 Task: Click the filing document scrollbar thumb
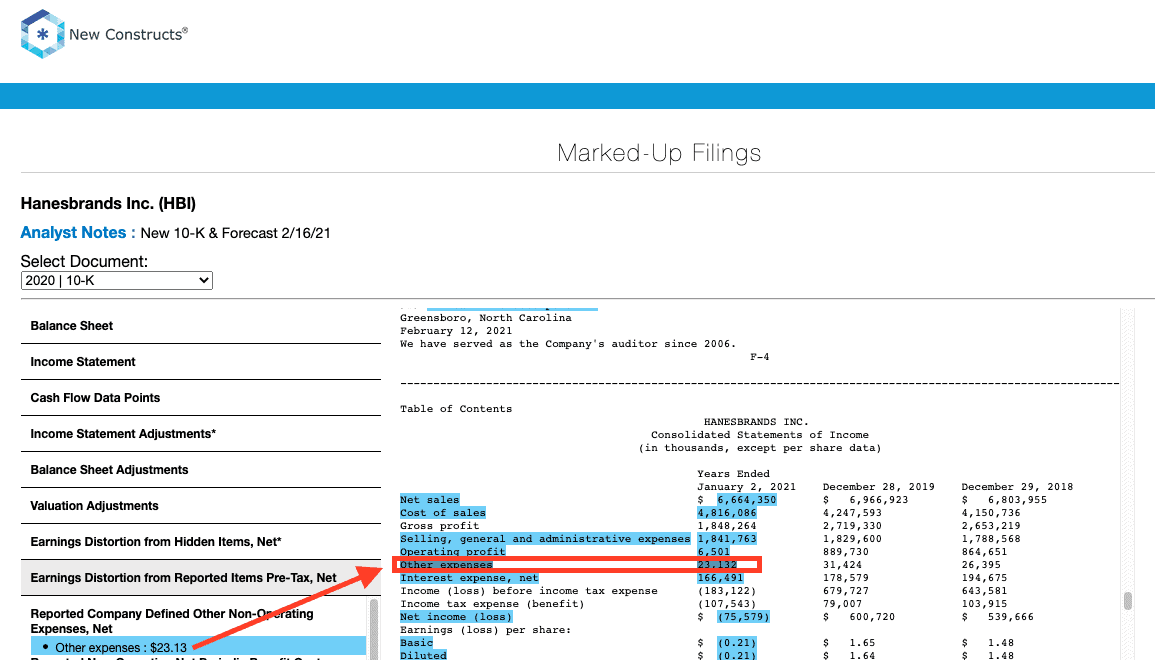pos(1128,600)
